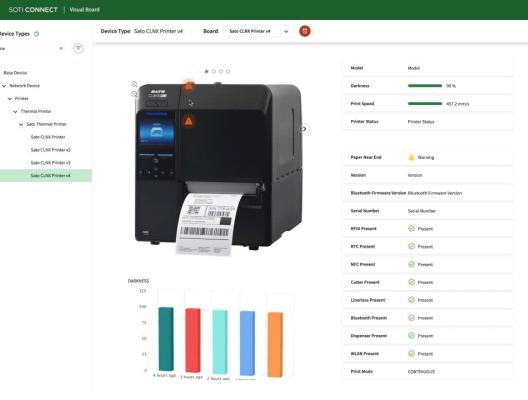Click the Print Mode CONTINUOUS value
The height and width of the screenshot is (400, 528).
point(421,371)
